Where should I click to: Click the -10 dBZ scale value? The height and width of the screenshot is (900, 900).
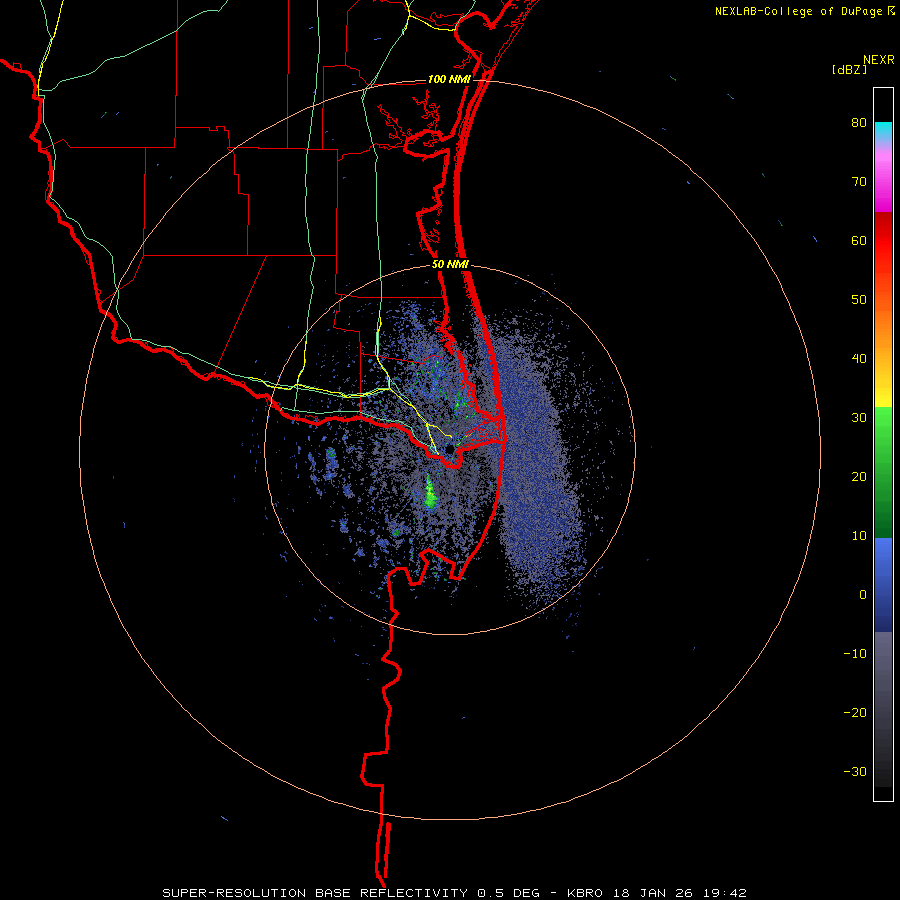pos(855,654)
